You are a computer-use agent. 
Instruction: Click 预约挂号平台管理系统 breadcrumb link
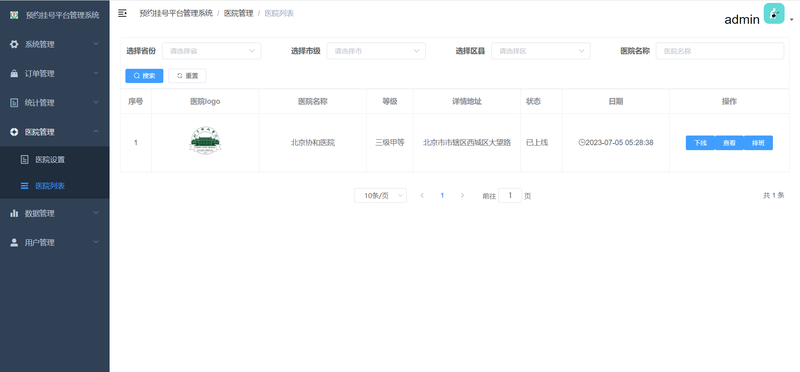tap(176, 13)
